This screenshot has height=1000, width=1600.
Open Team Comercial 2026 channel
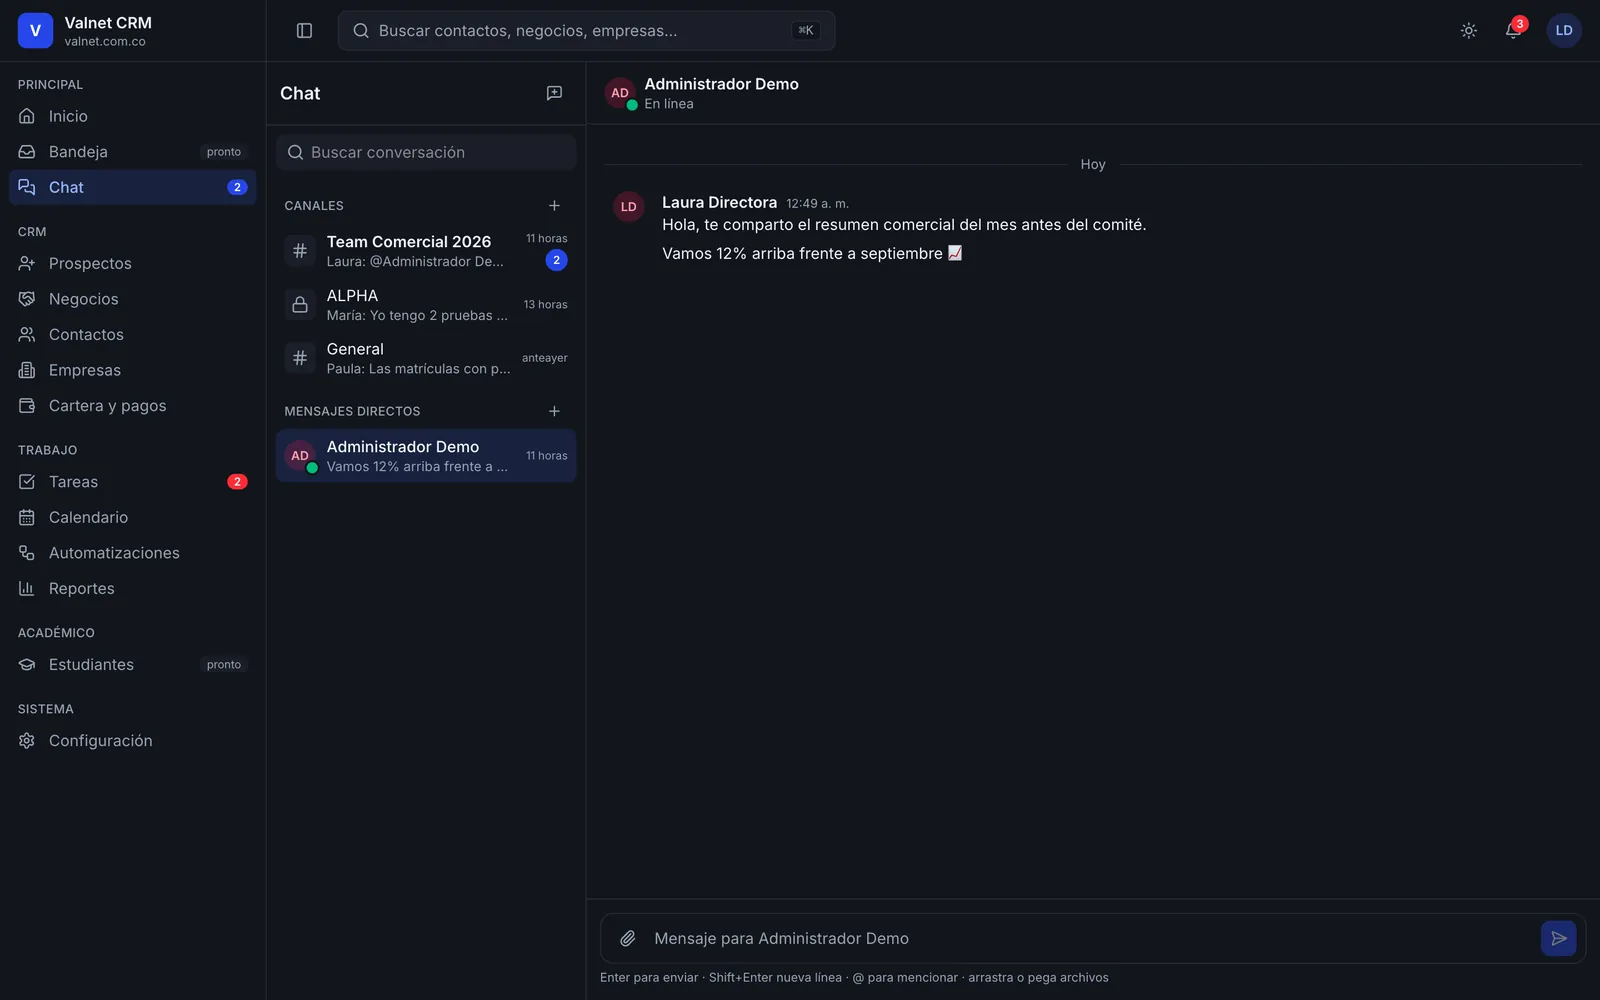click(426, 251)
